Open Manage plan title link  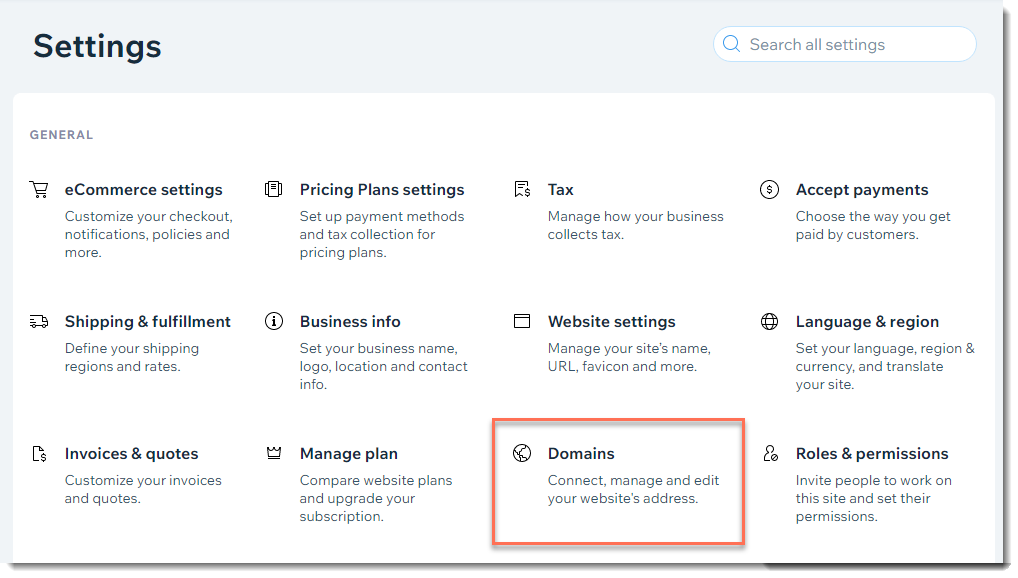click(349, 453)
